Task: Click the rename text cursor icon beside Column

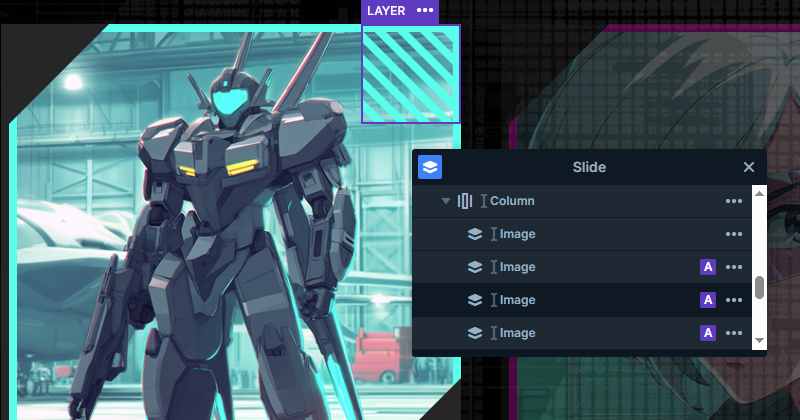Action: 483,201
